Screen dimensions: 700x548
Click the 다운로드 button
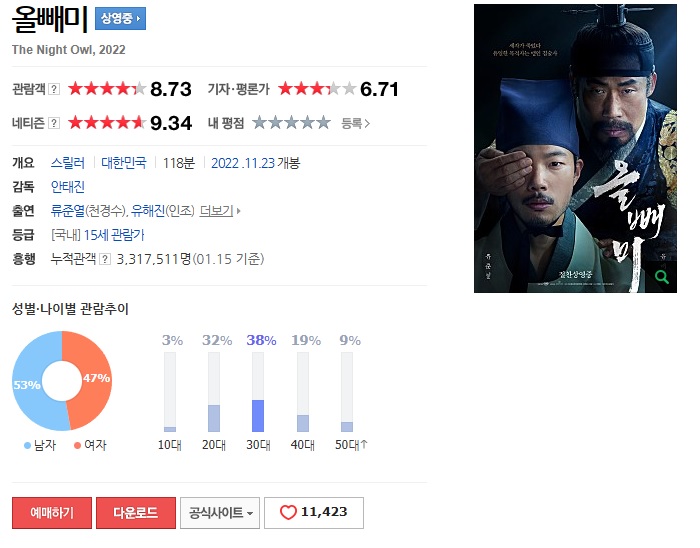pyautogui.click(x=136, y=513)
